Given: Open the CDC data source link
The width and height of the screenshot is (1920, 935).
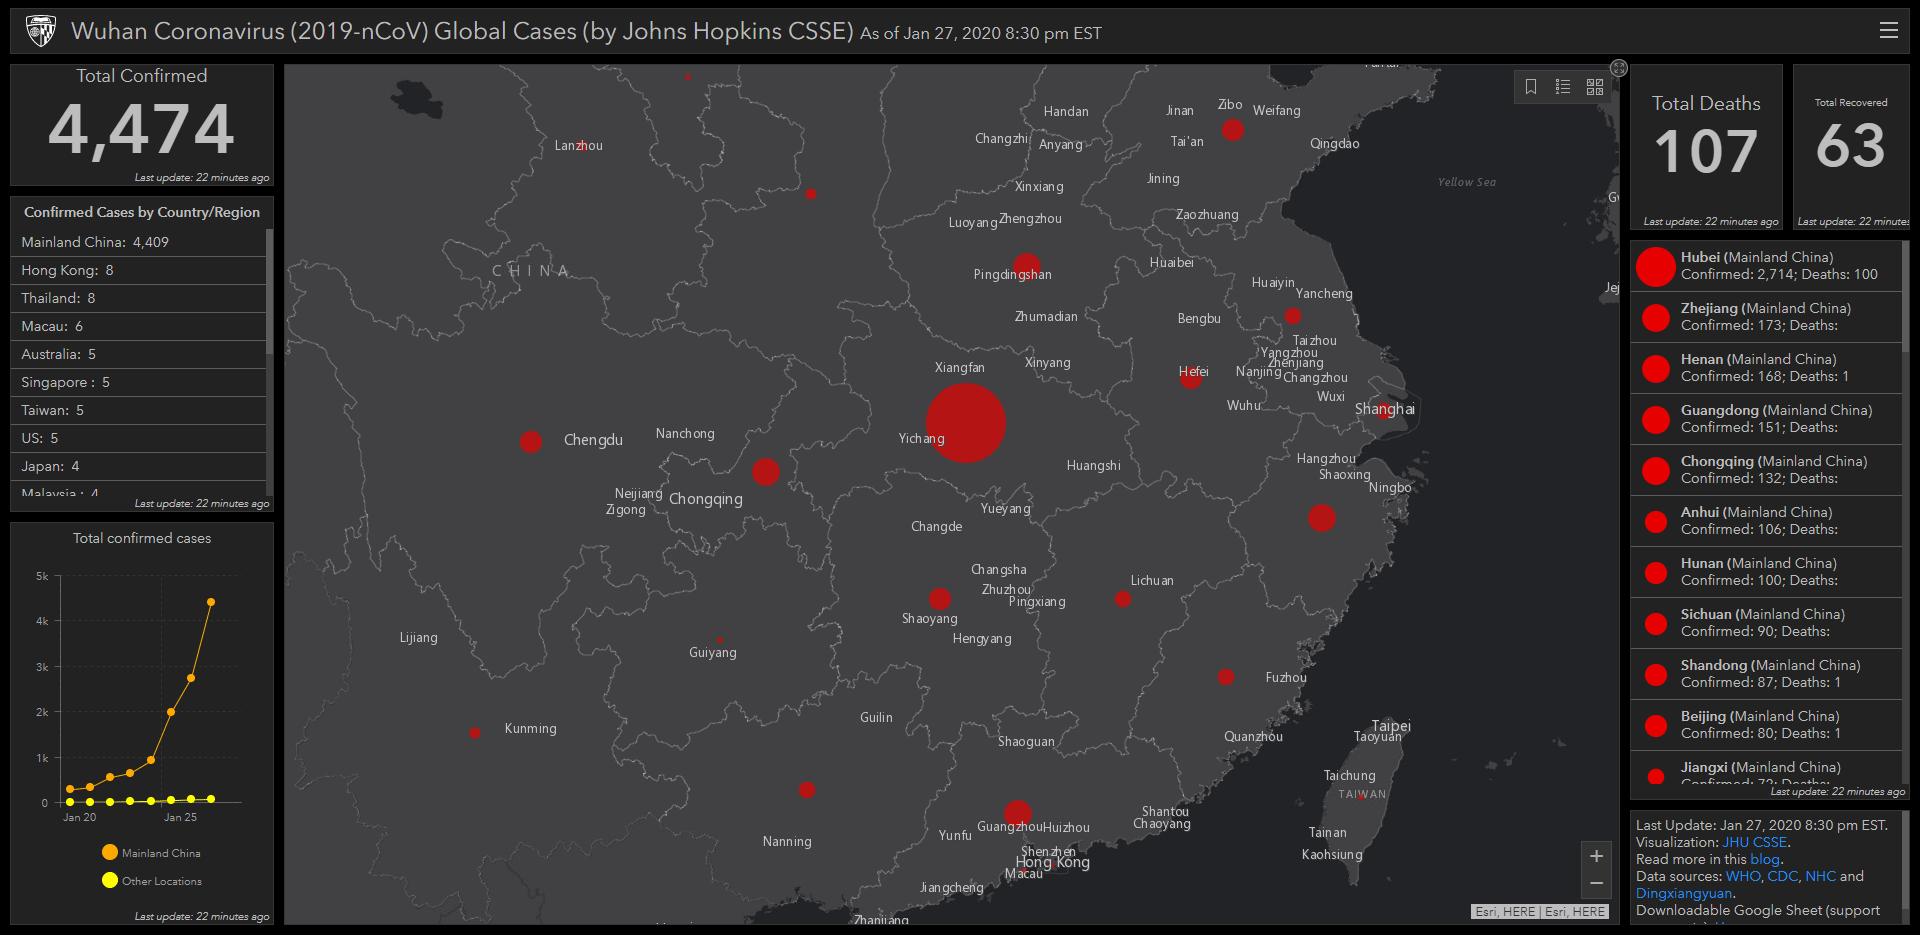Looking at the screenshot, I should point(1782,876).
